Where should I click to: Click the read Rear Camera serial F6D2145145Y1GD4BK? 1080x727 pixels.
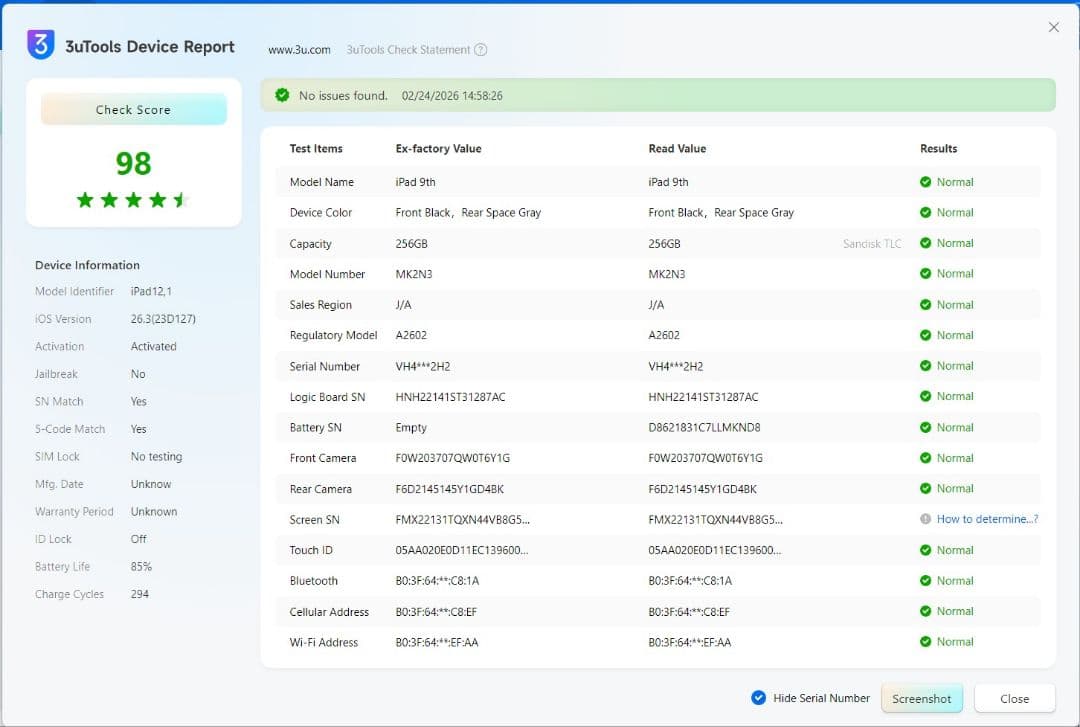click(703, 489)
